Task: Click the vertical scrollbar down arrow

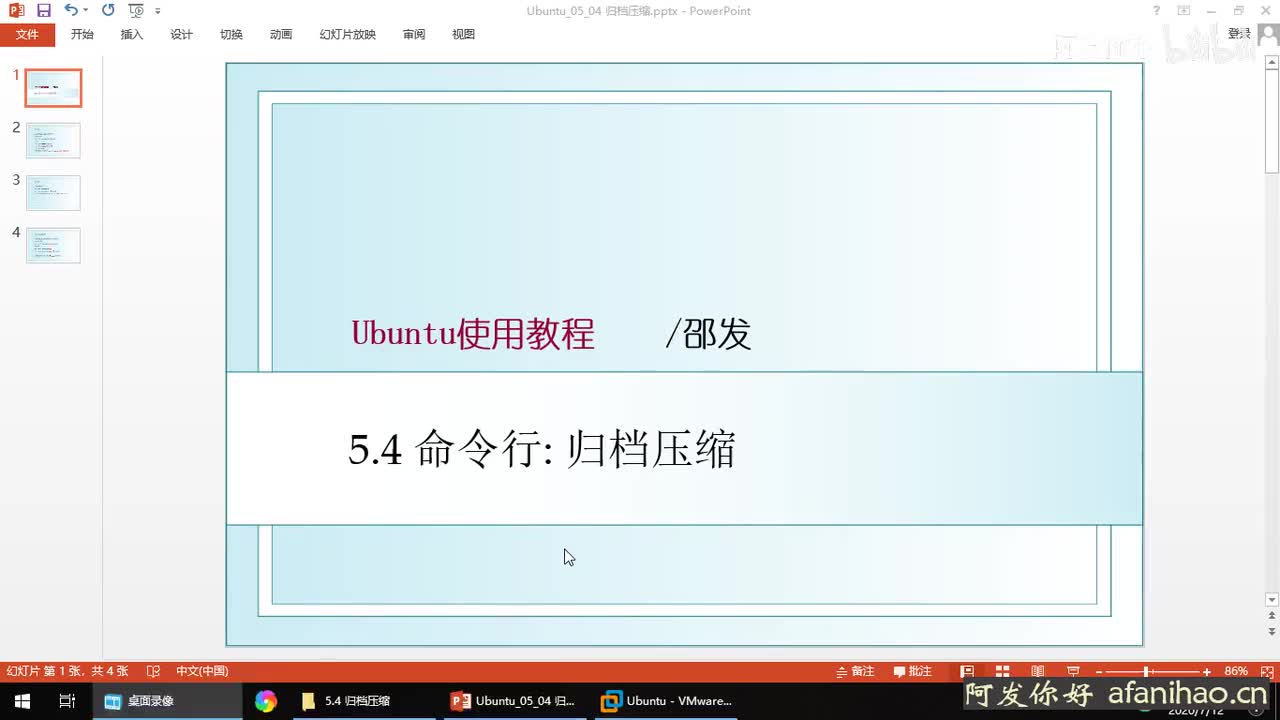Action: pyautogui.click(x=1272, y=600)
